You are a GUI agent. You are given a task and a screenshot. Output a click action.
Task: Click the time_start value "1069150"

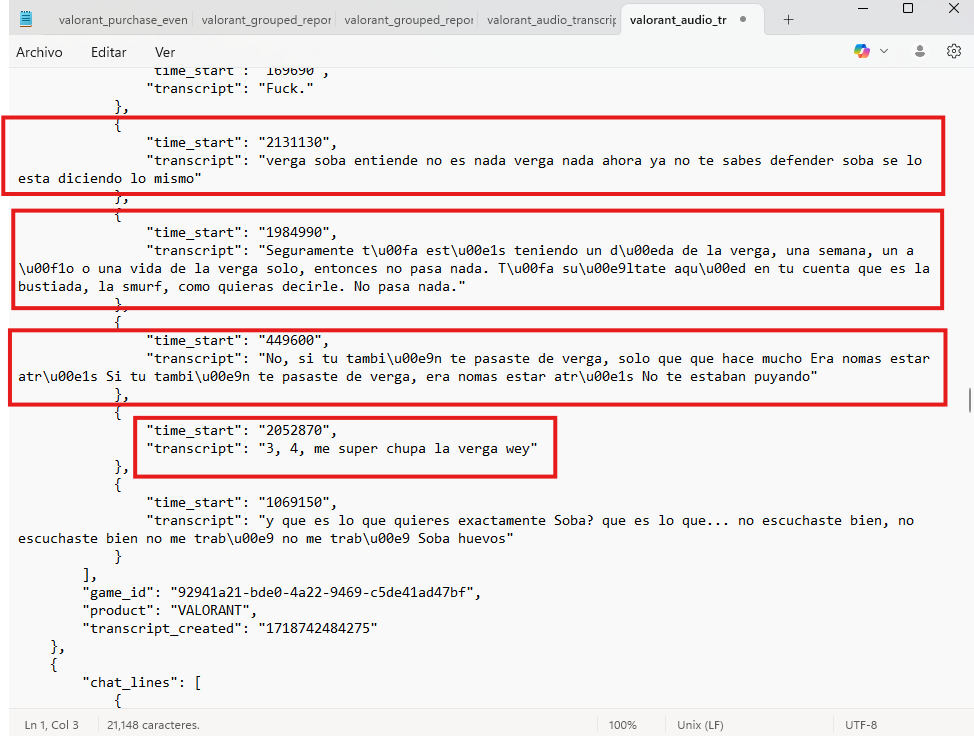tap(293, 502)
